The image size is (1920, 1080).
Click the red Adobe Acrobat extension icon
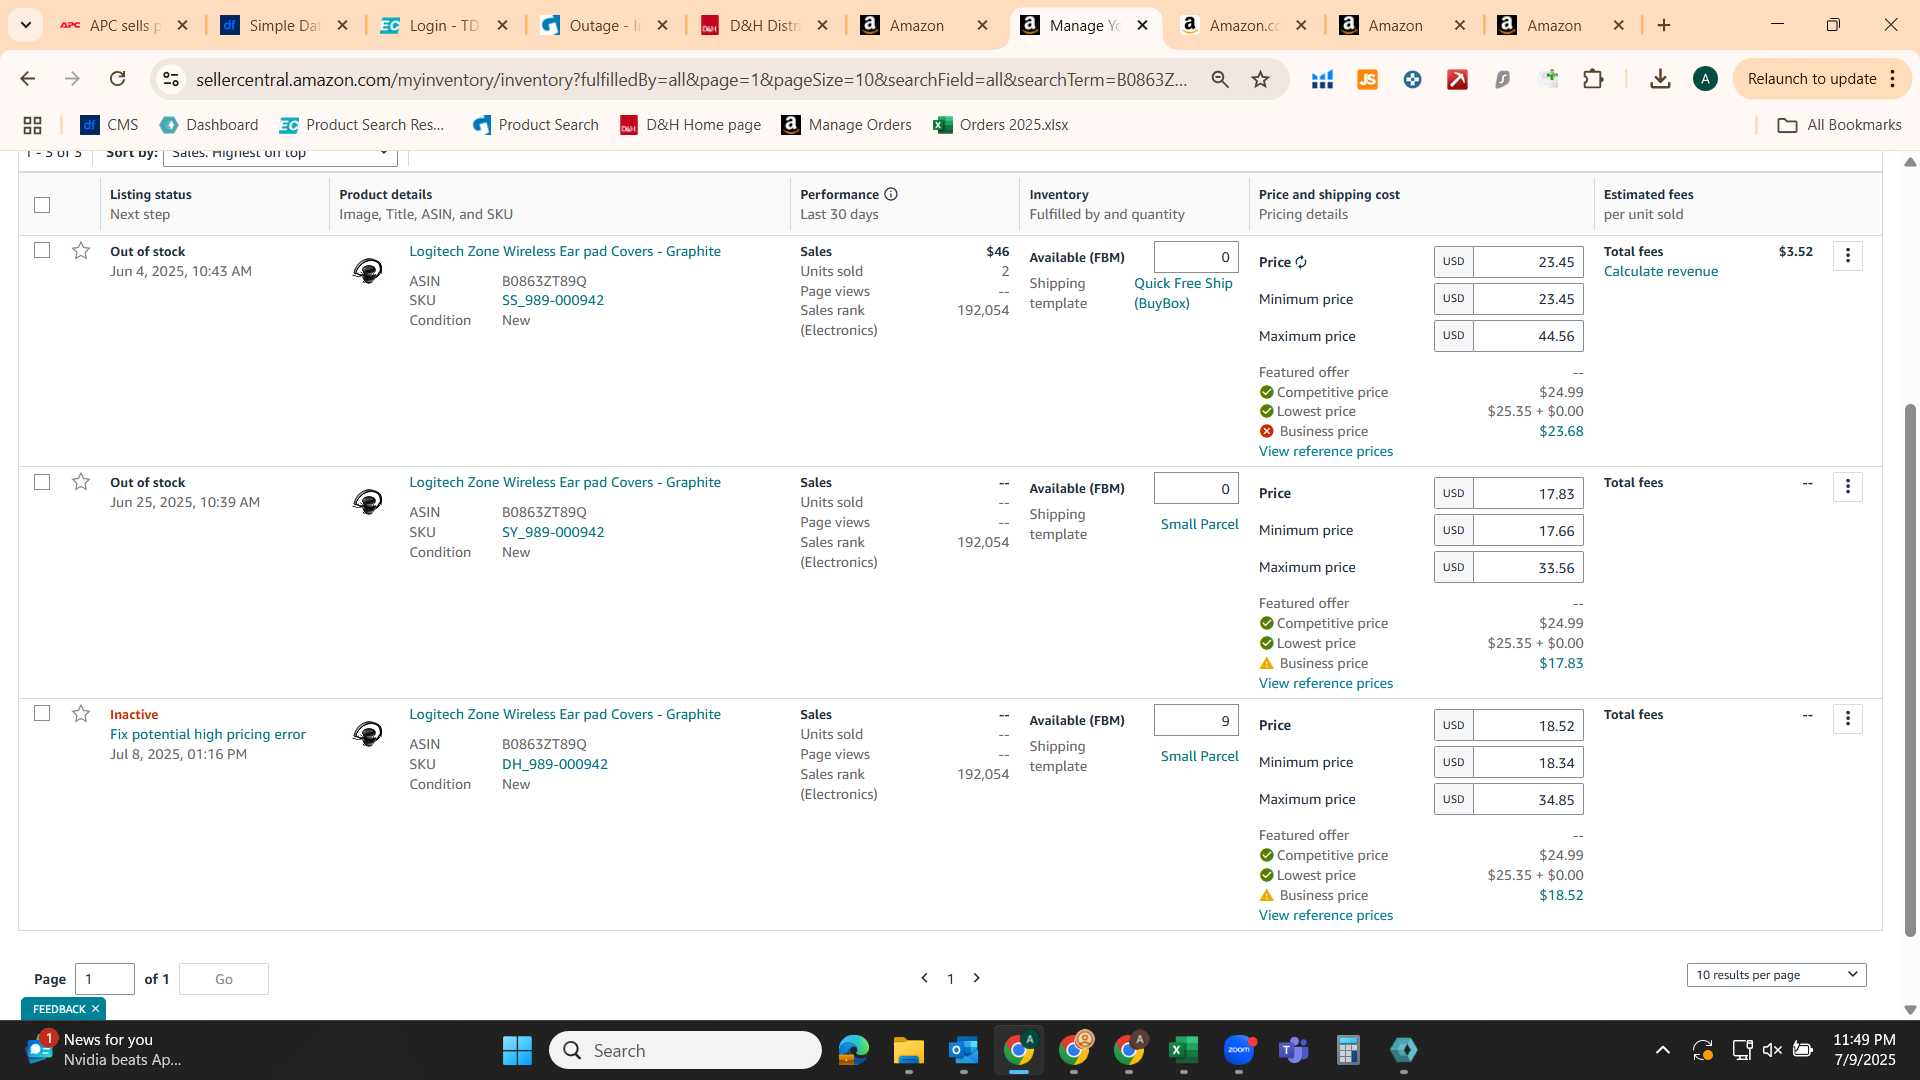click(x=1457, y=79)
